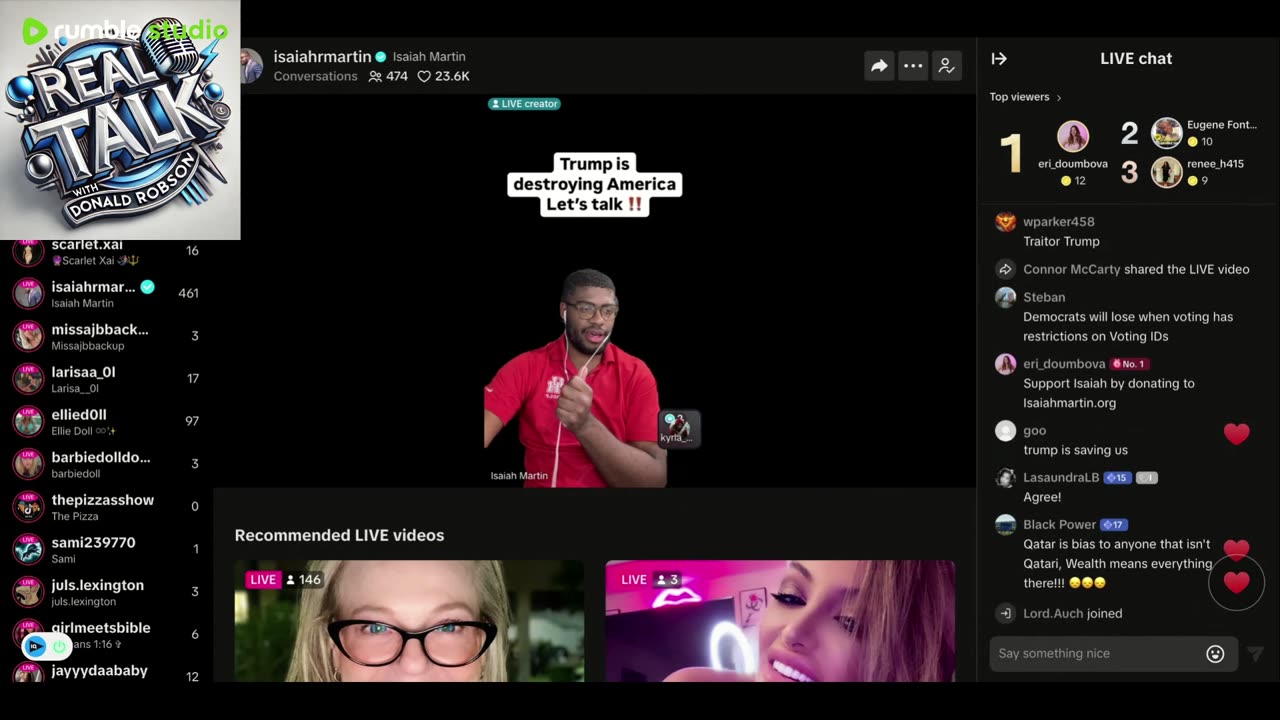The width and height of the screenshot is (1280, 720).
Task: Open recommended LIVE video with 3 viewers
Action: [x=780, y=621]
